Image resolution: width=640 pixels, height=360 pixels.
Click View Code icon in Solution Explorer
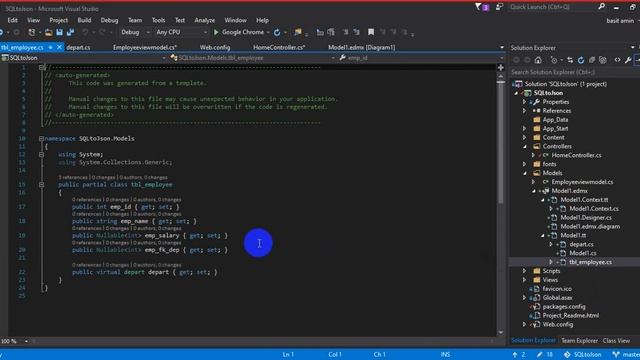point(617,60)
